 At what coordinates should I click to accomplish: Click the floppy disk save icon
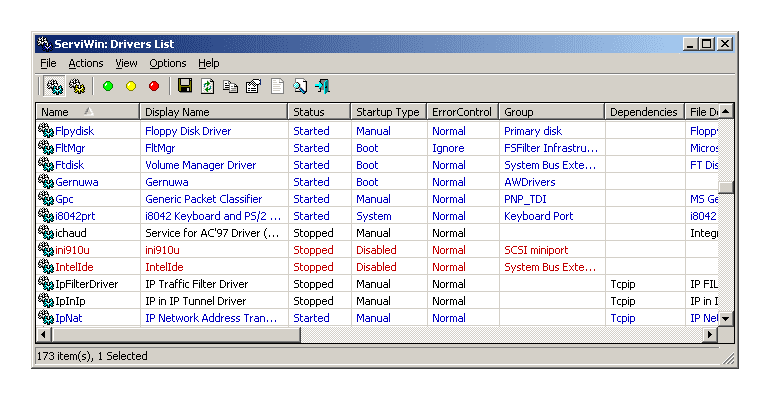coord(185,87)
